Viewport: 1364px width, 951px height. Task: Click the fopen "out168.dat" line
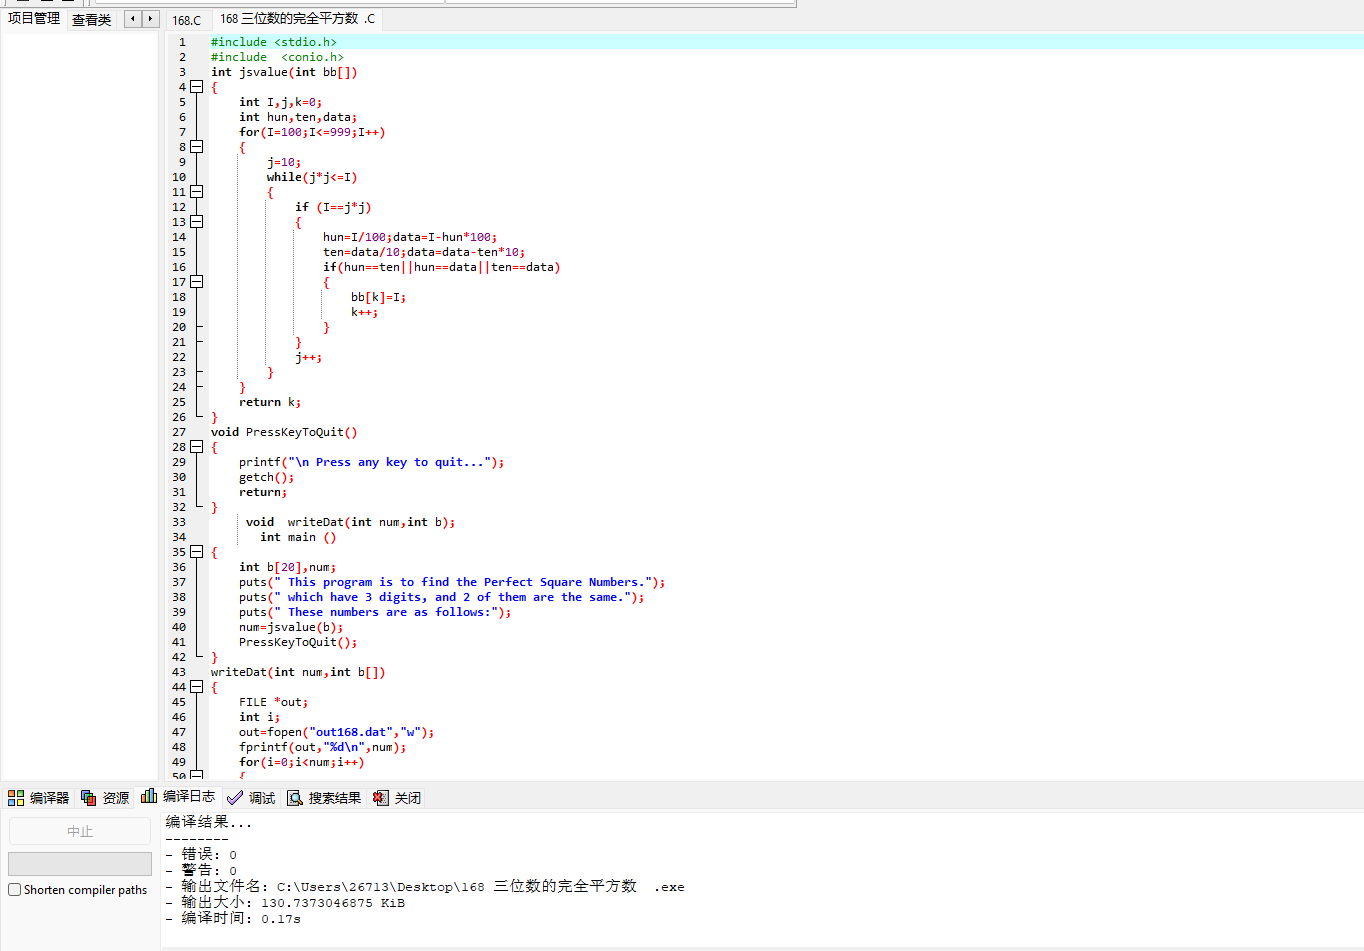pyautogui.click(x=336, y=732)
